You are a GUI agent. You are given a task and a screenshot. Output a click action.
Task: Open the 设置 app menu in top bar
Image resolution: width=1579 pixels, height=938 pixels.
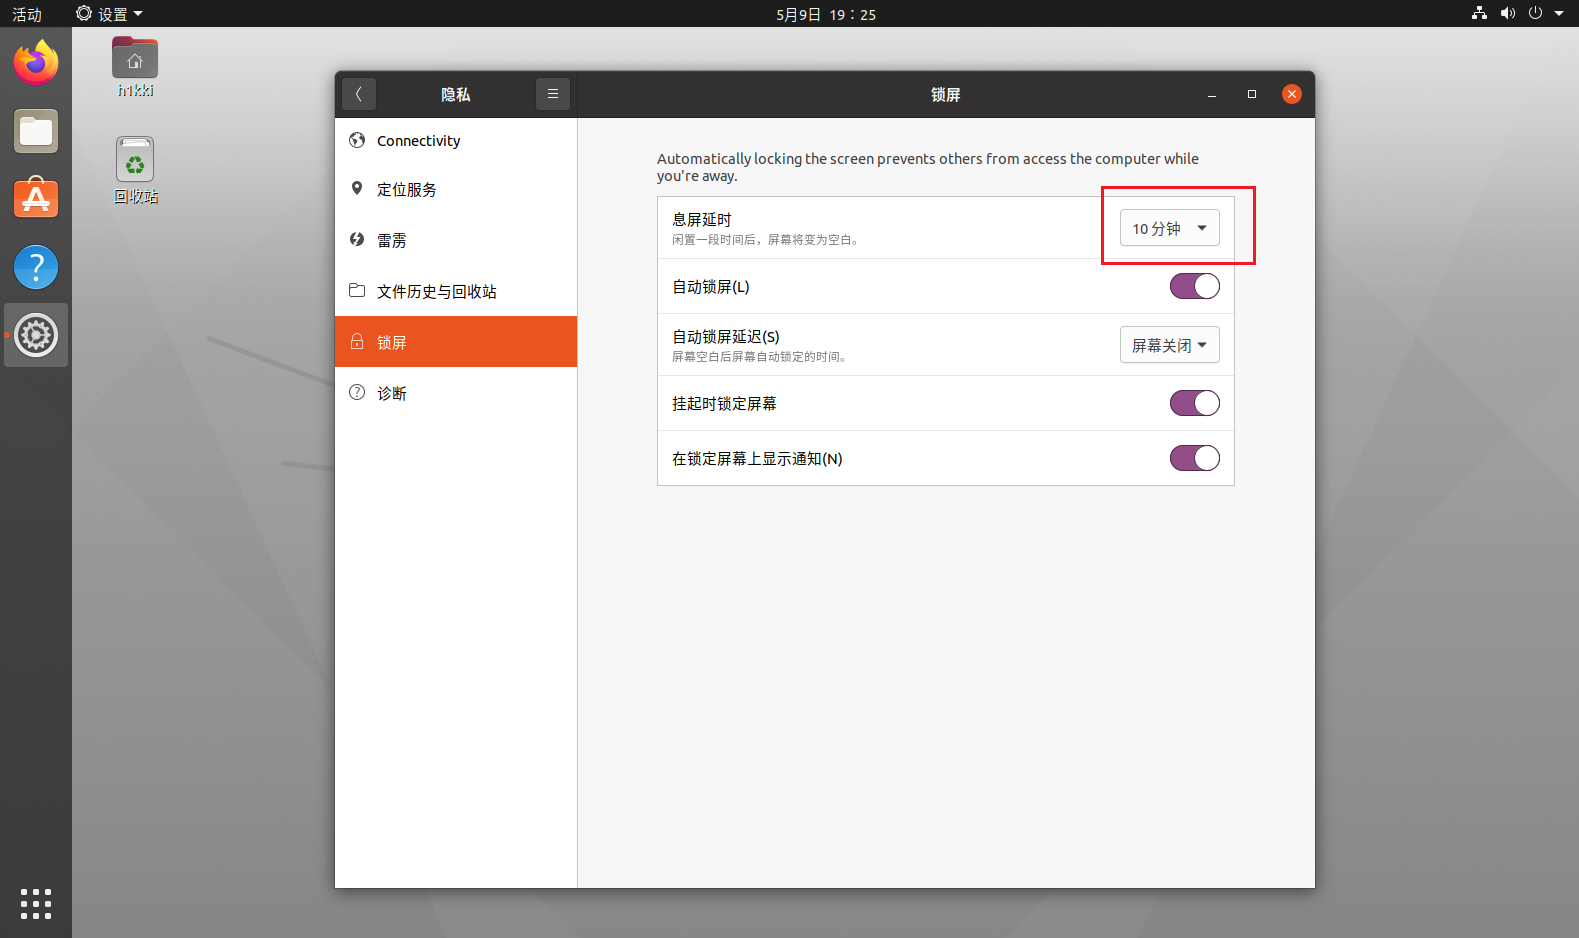click(x=110, y=14)
